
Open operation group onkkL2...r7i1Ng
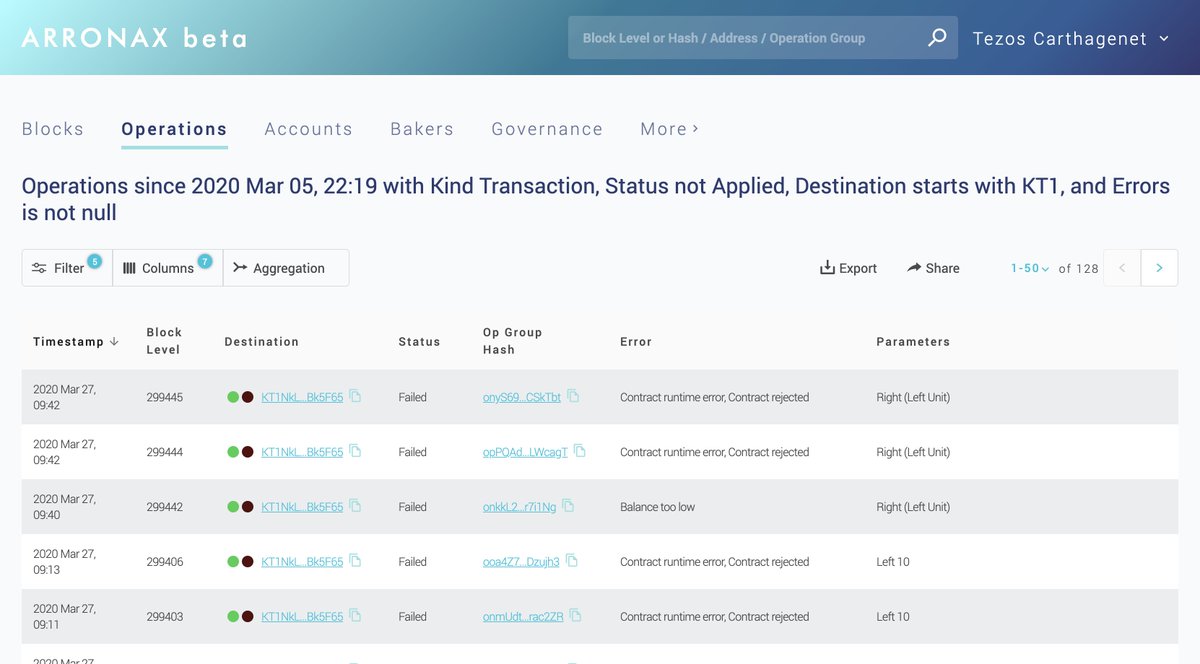519,507
